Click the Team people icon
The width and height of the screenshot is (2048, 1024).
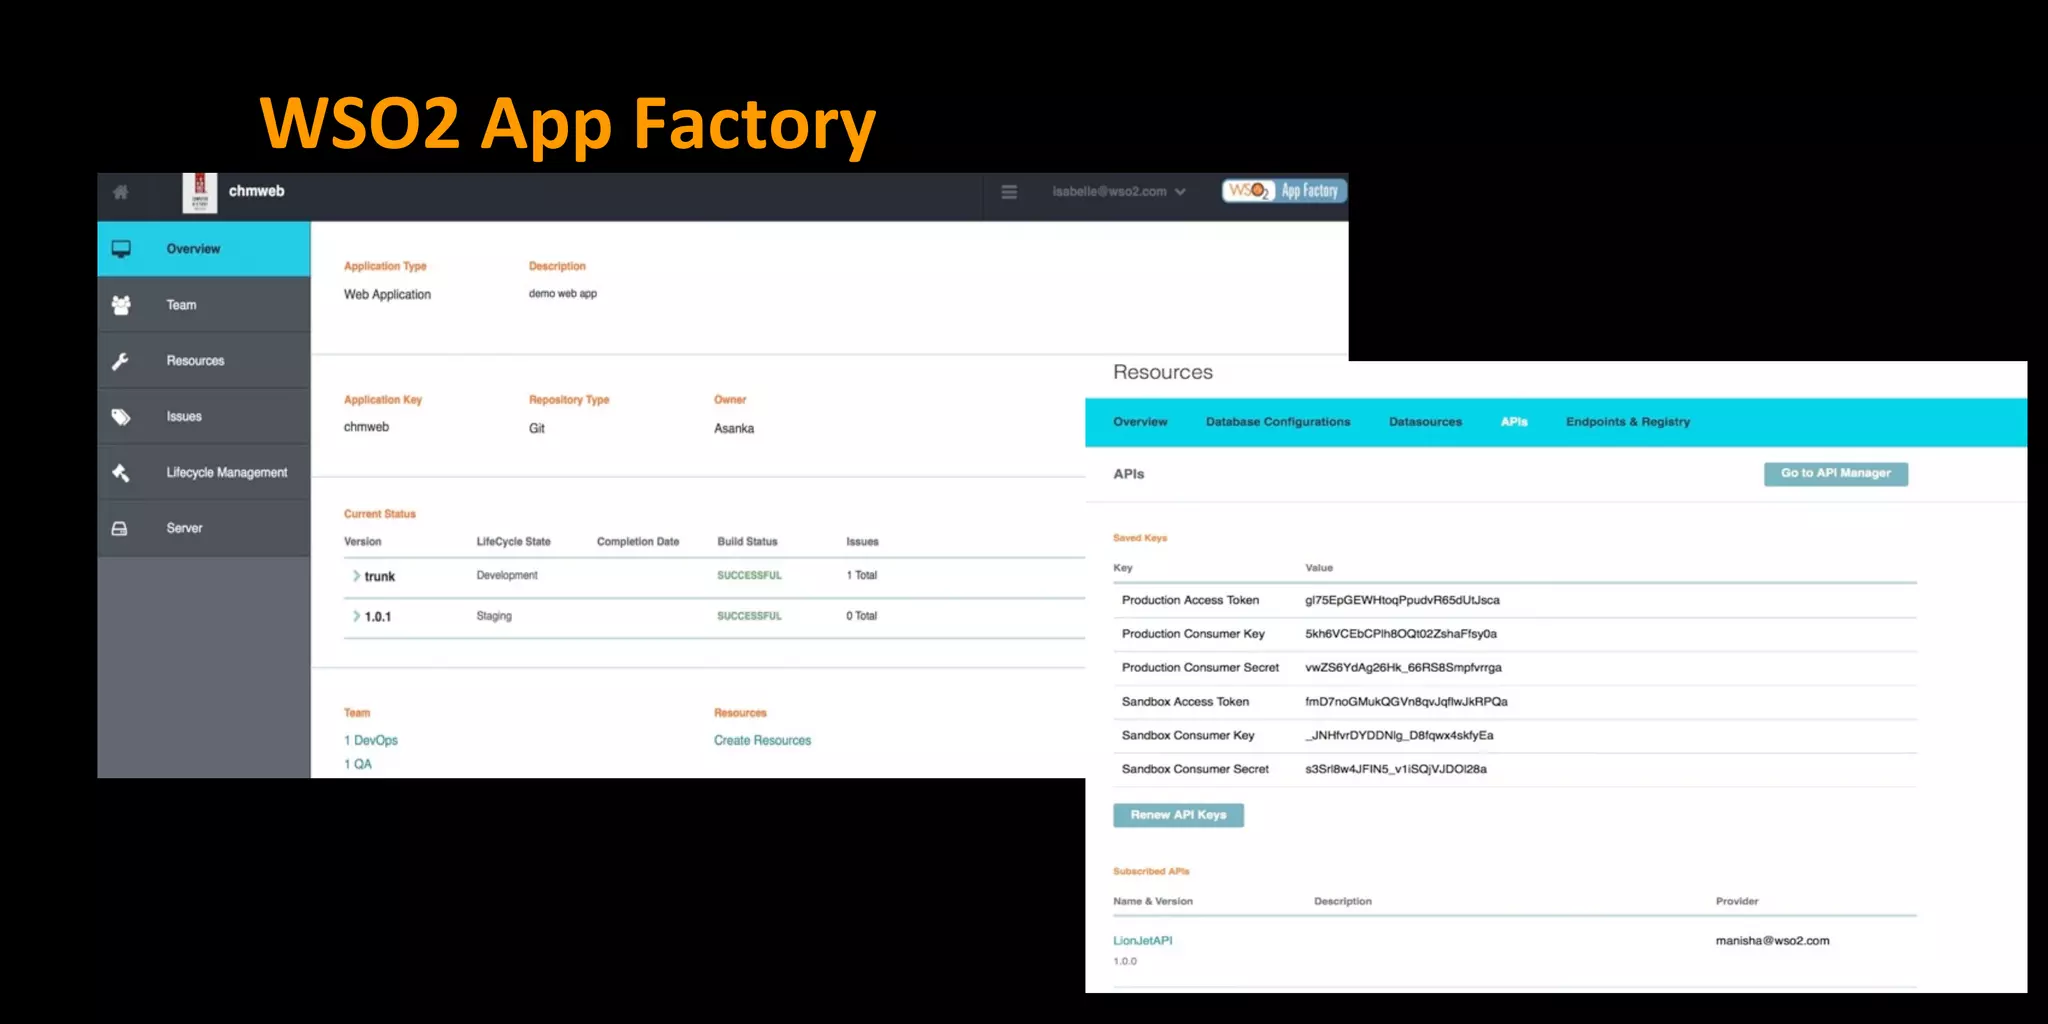121,305
